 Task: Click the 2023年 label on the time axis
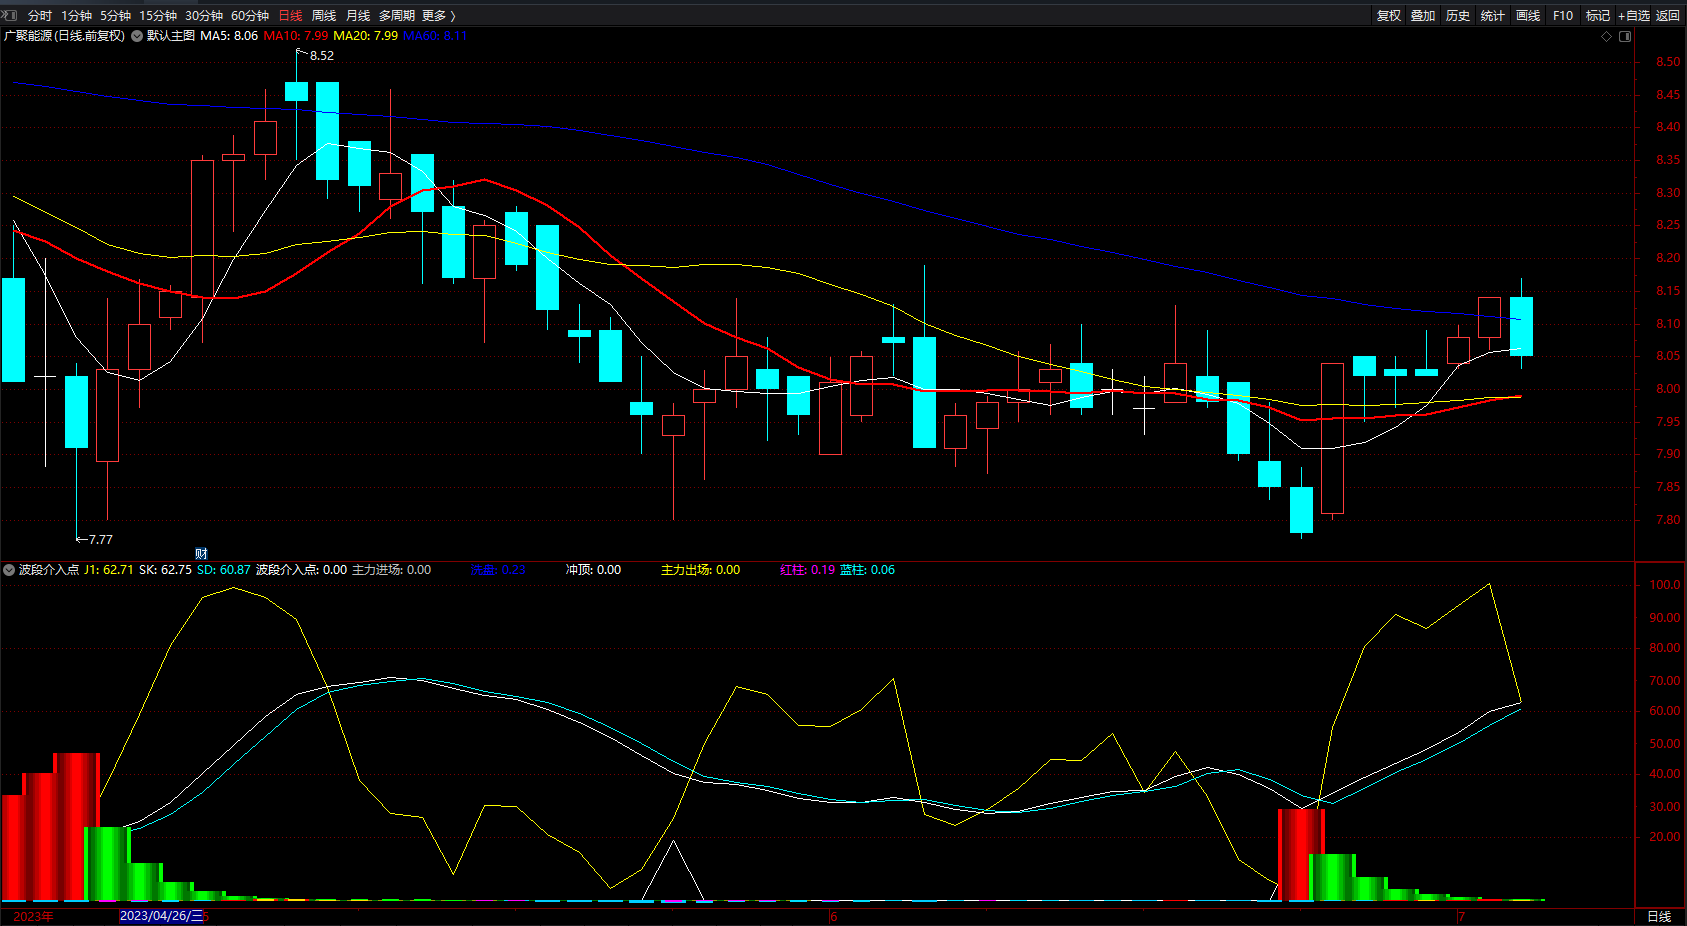[34, 916]
